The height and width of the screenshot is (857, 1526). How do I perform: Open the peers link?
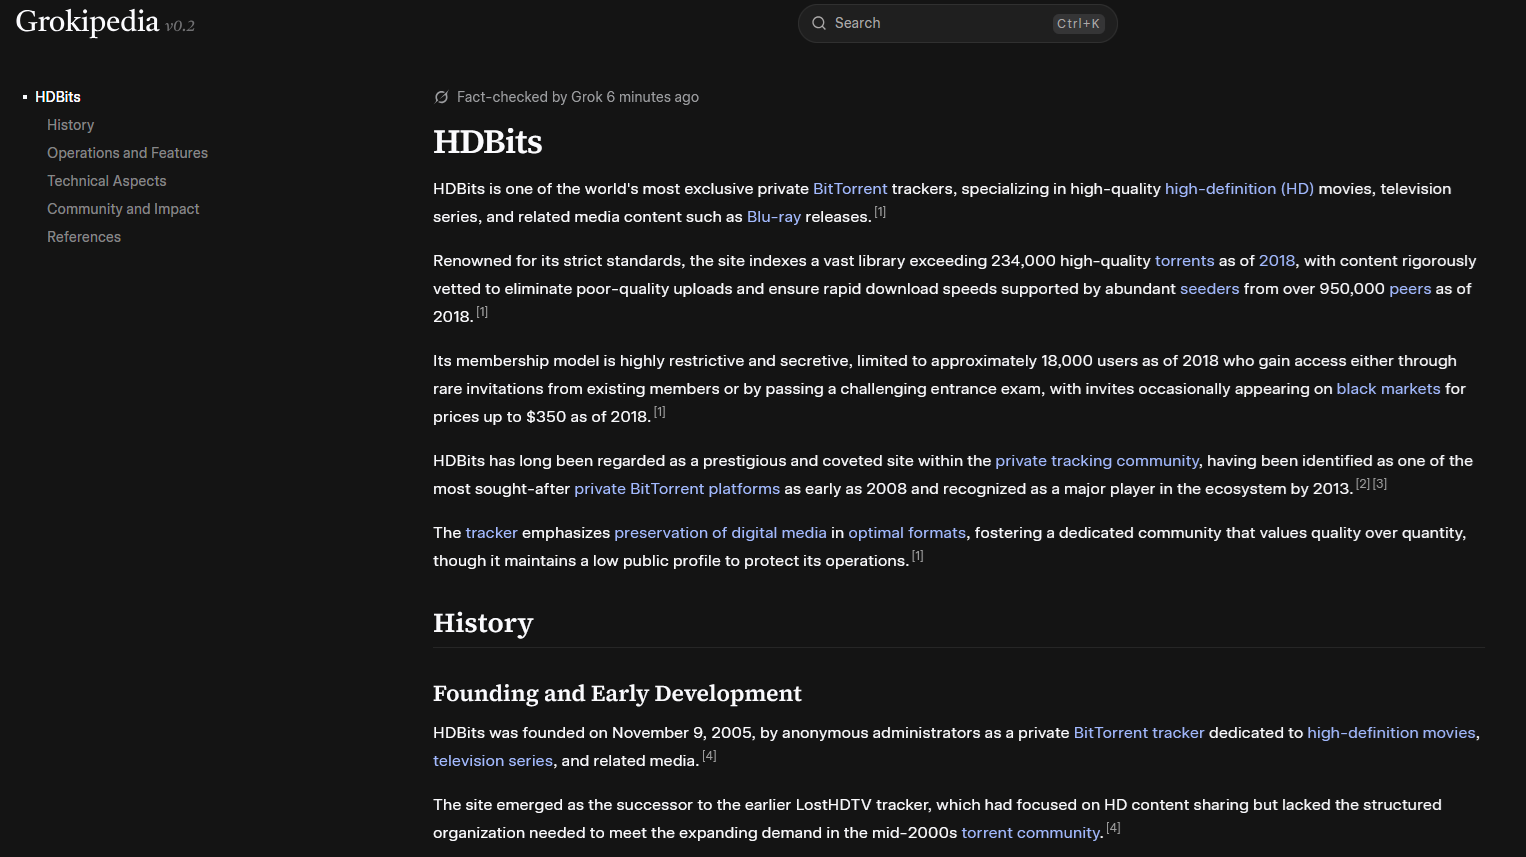tap(1410, 289)
